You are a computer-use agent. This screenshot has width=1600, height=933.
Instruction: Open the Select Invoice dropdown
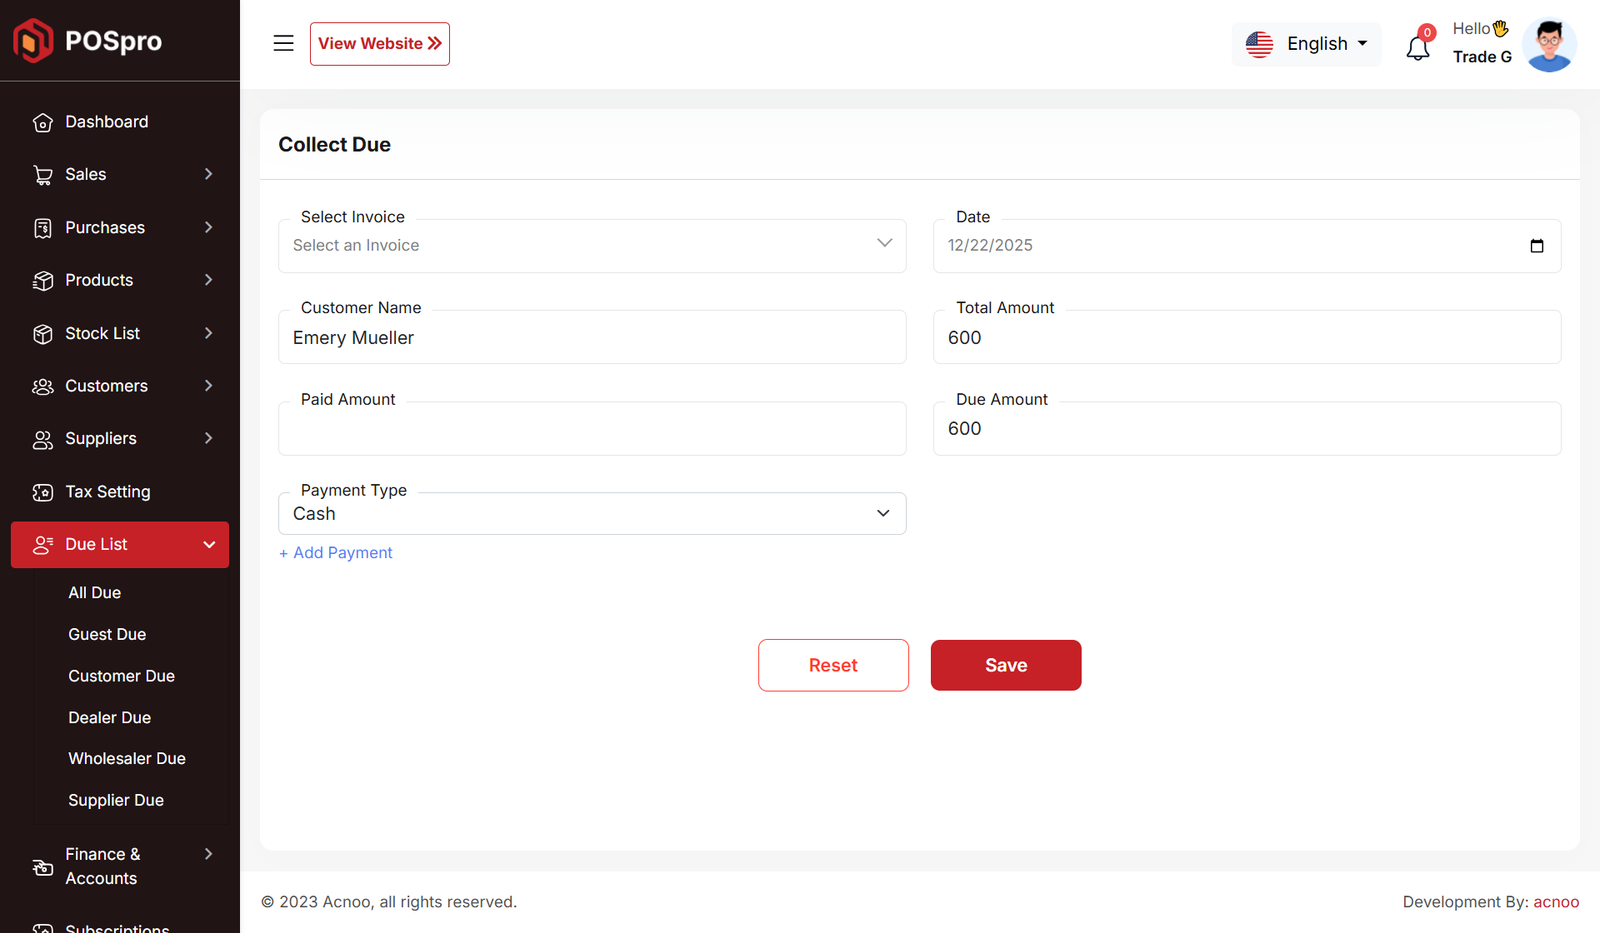(x=591, y=246)
